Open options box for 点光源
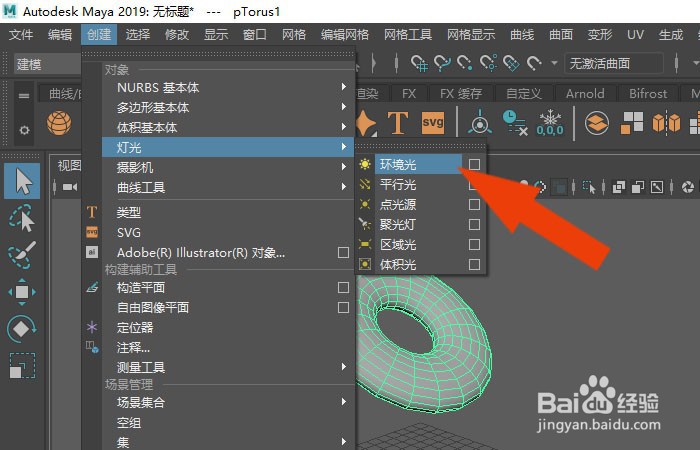The height and width of the screenshot is (450, 700). pyautogui.click(x=475, y=204)
